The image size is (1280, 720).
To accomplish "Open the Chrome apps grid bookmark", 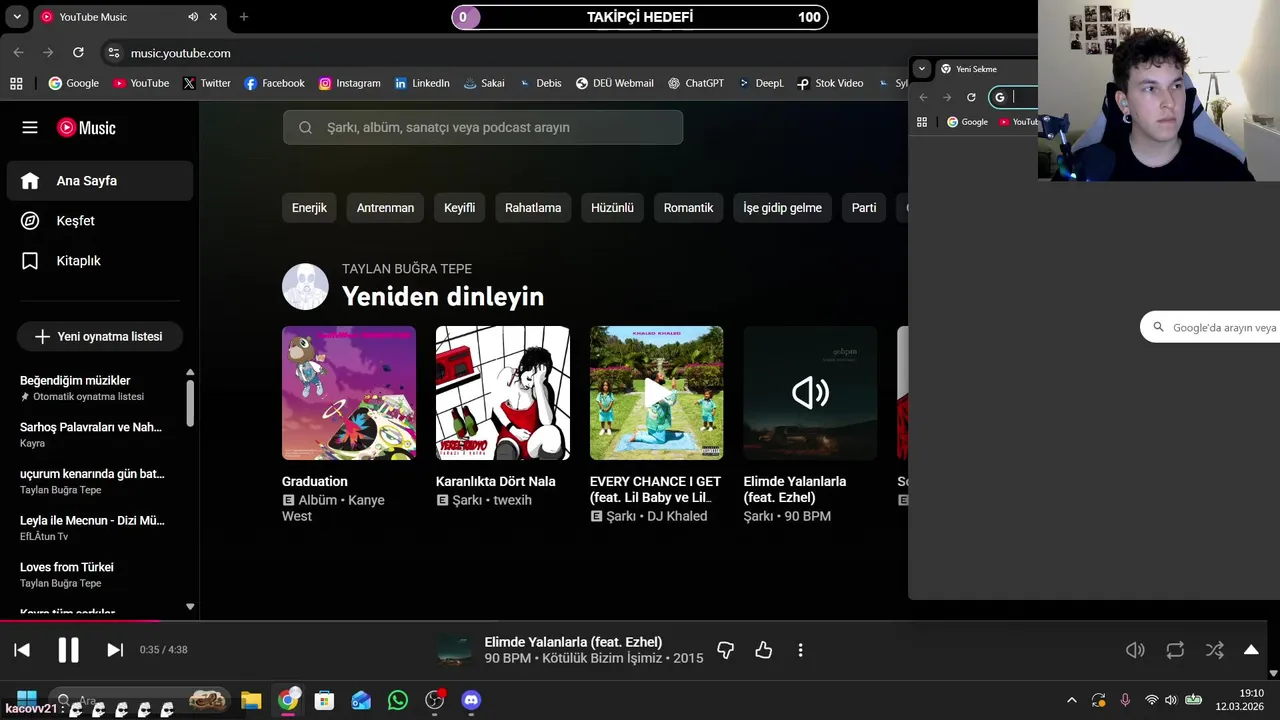I will coord(16,83).
